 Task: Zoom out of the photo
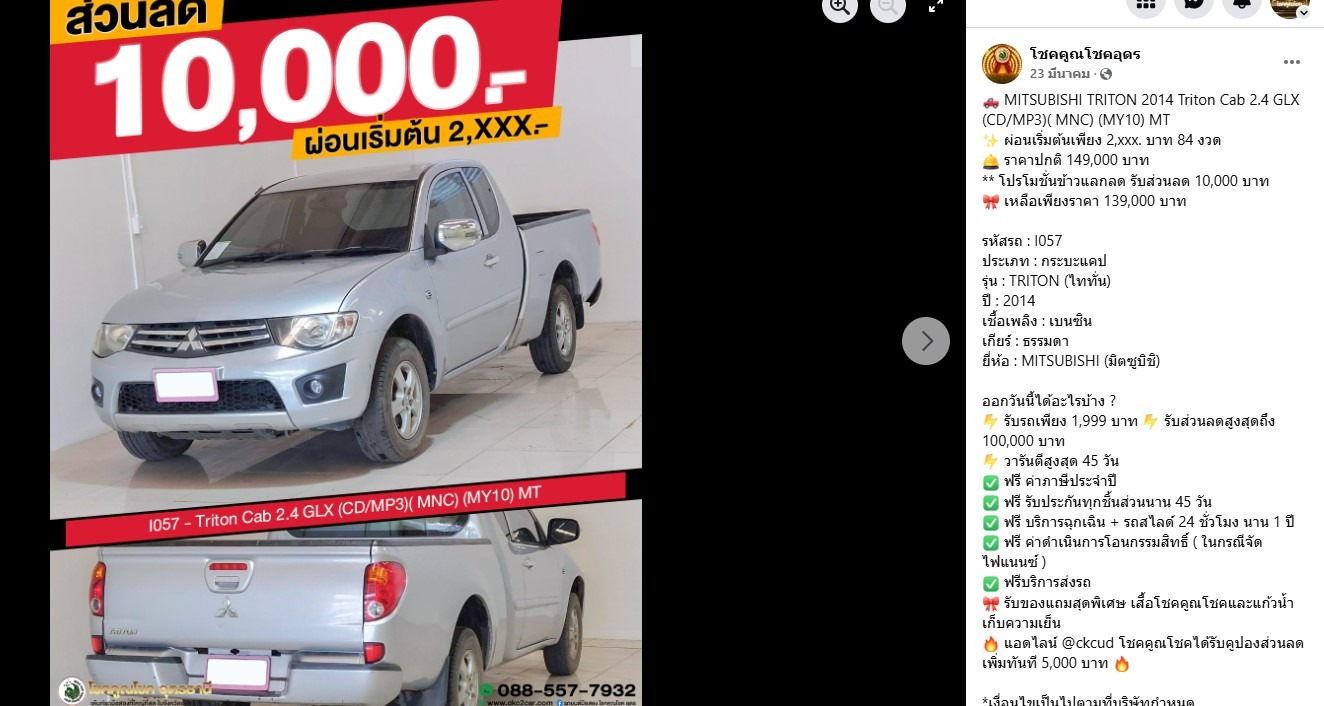pos(888,7)
